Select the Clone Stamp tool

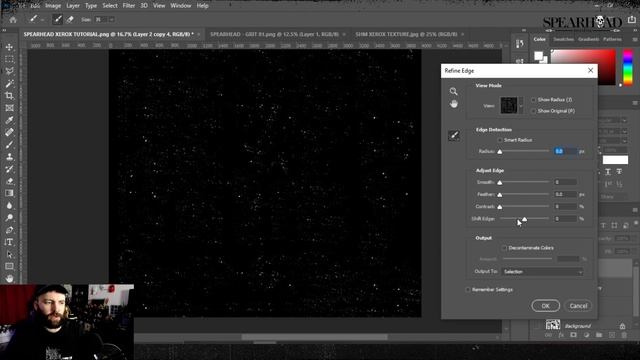point(9,157)
